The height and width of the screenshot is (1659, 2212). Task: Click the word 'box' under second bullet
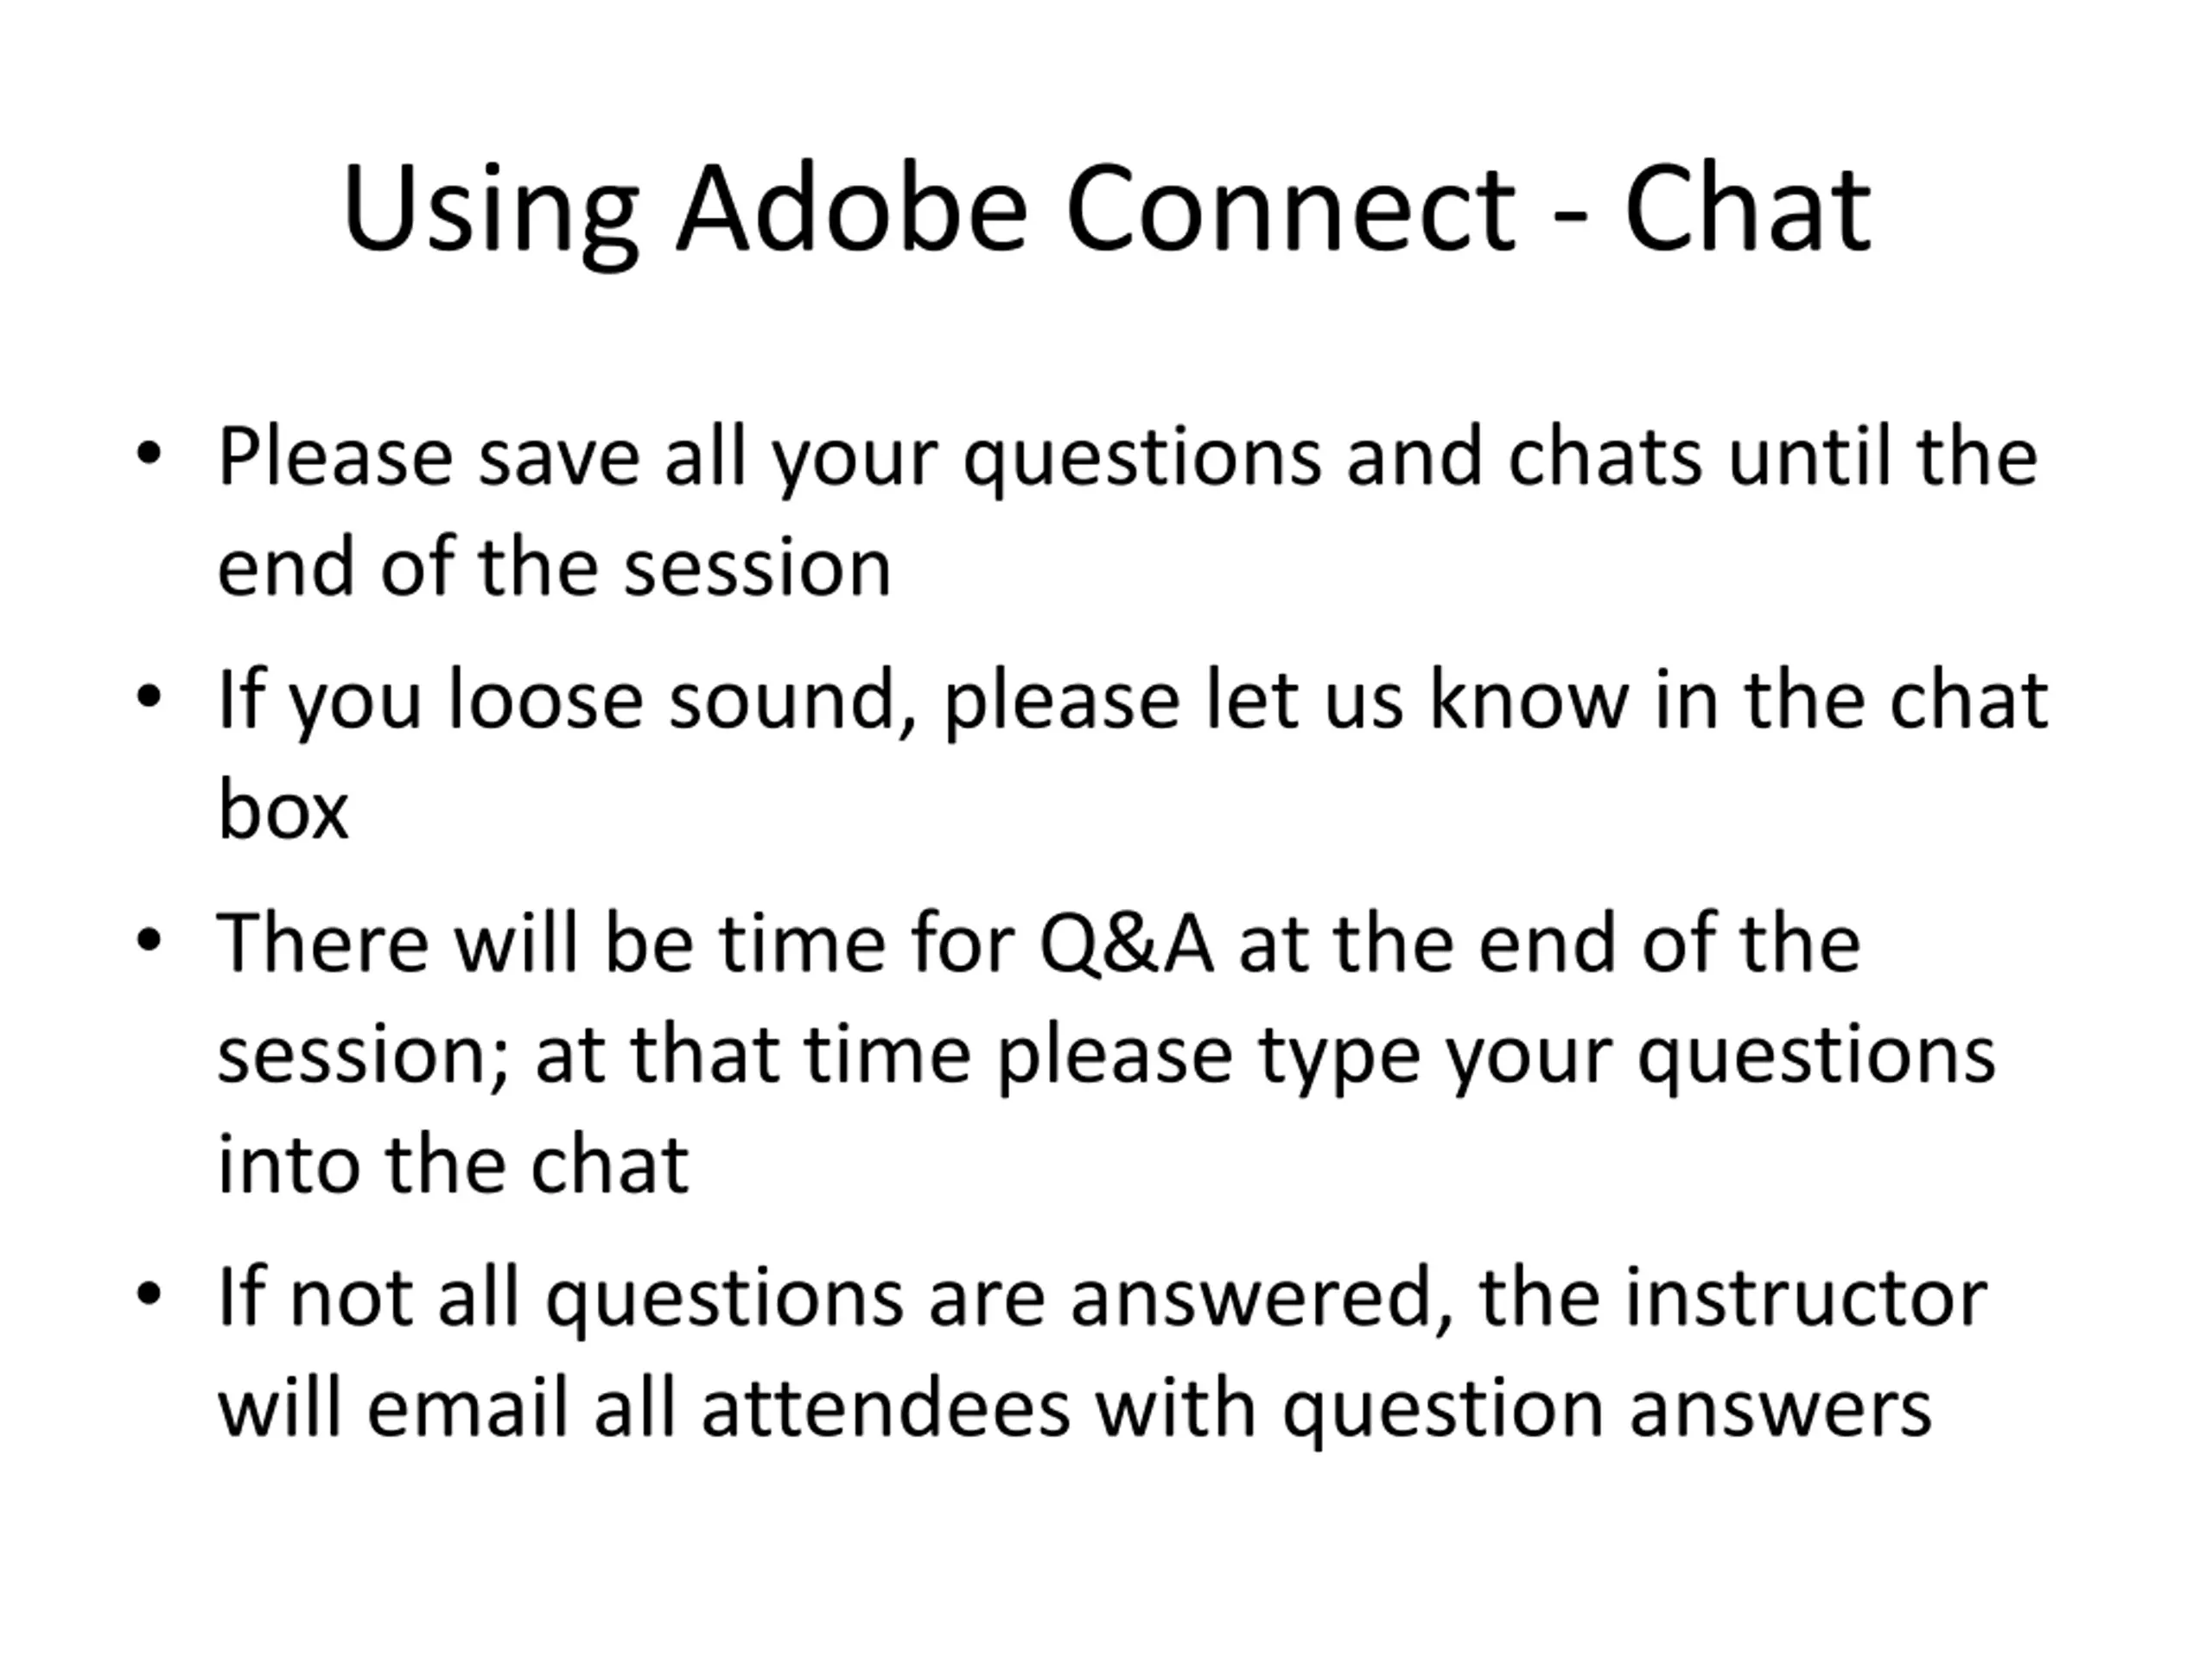(x=283, y=809)
